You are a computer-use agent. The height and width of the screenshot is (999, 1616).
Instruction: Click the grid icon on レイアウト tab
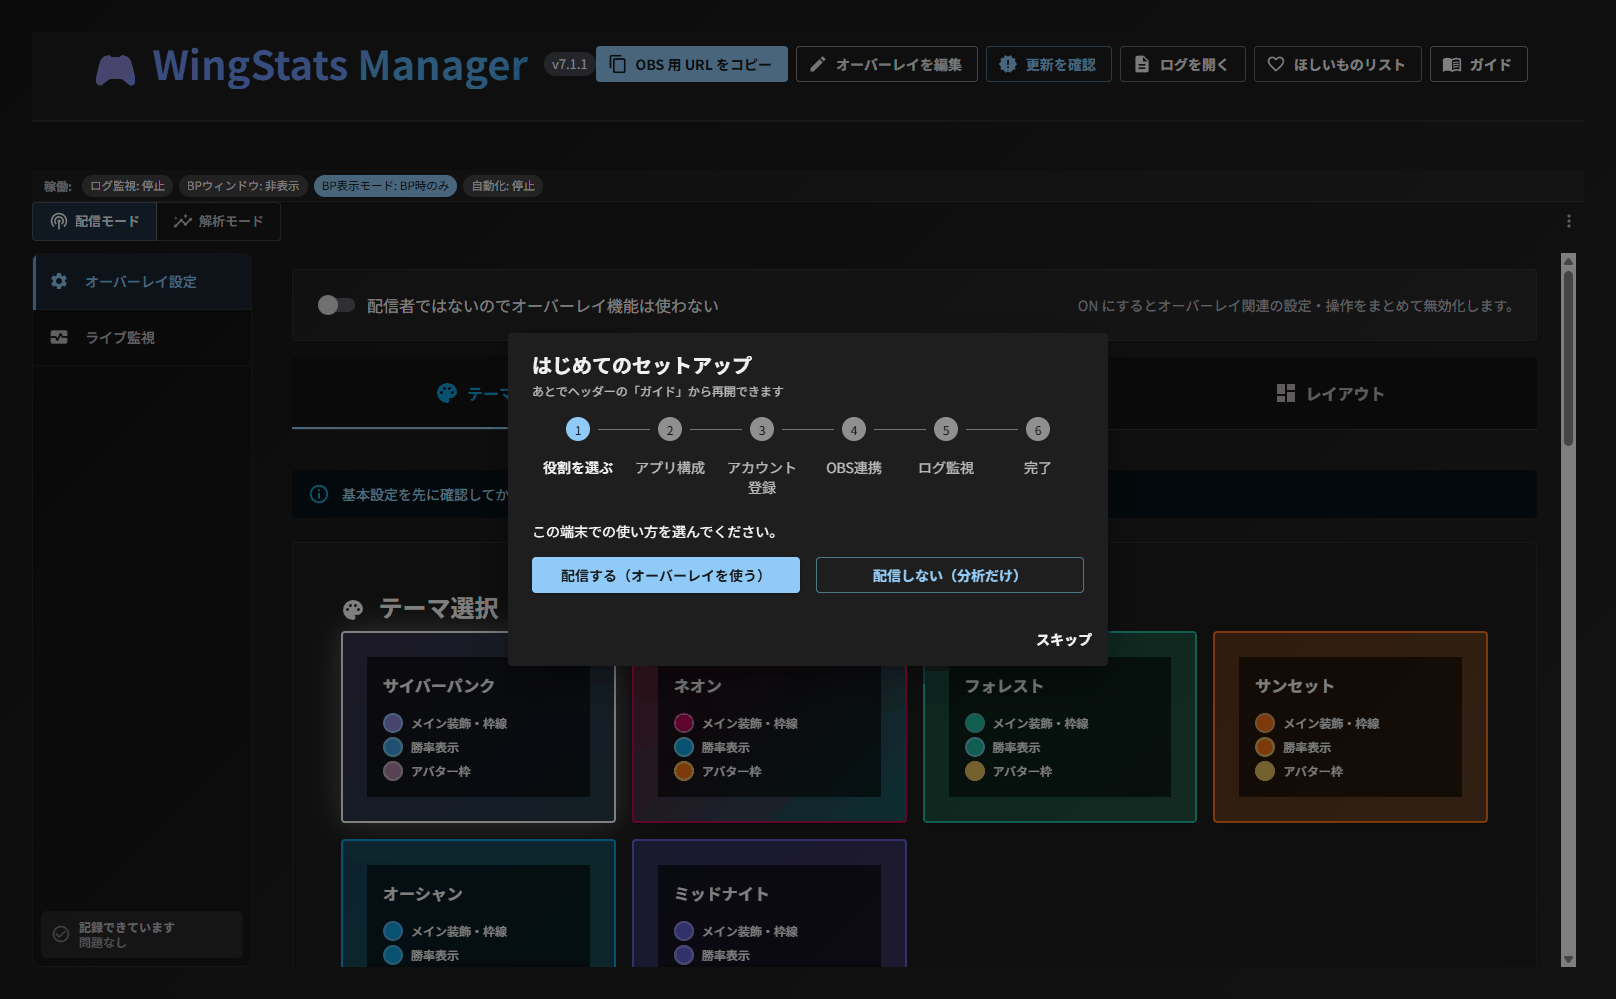point(1286,393)
